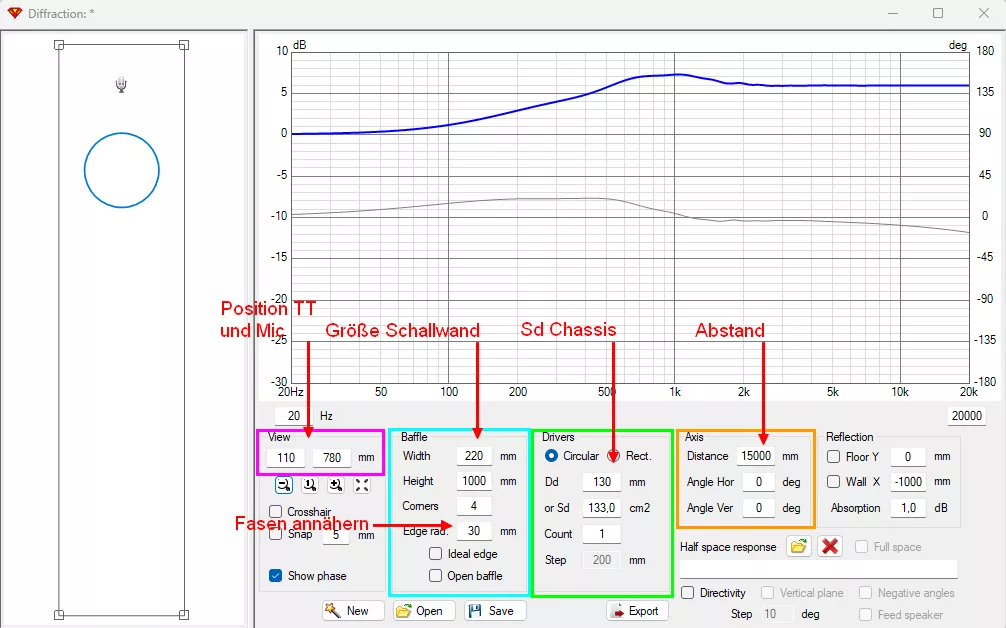Image resolution: width=1006 pixels, height=628 pixels.
Task: Uncheck the Show phase checkbox
Action: pyautogui.click(x=276, y=576)
